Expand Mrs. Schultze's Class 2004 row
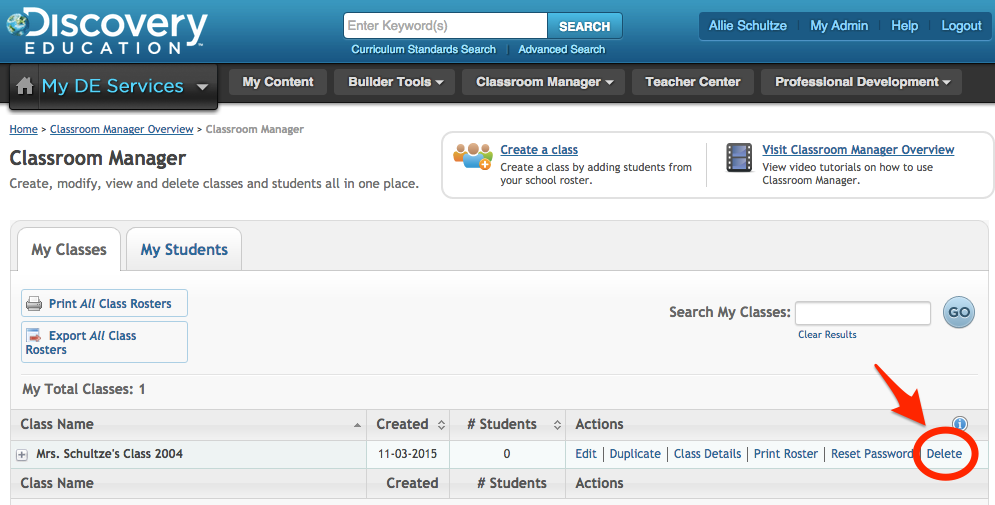The height and width of the screenshot is (505, 995). [x=22, y=455]
